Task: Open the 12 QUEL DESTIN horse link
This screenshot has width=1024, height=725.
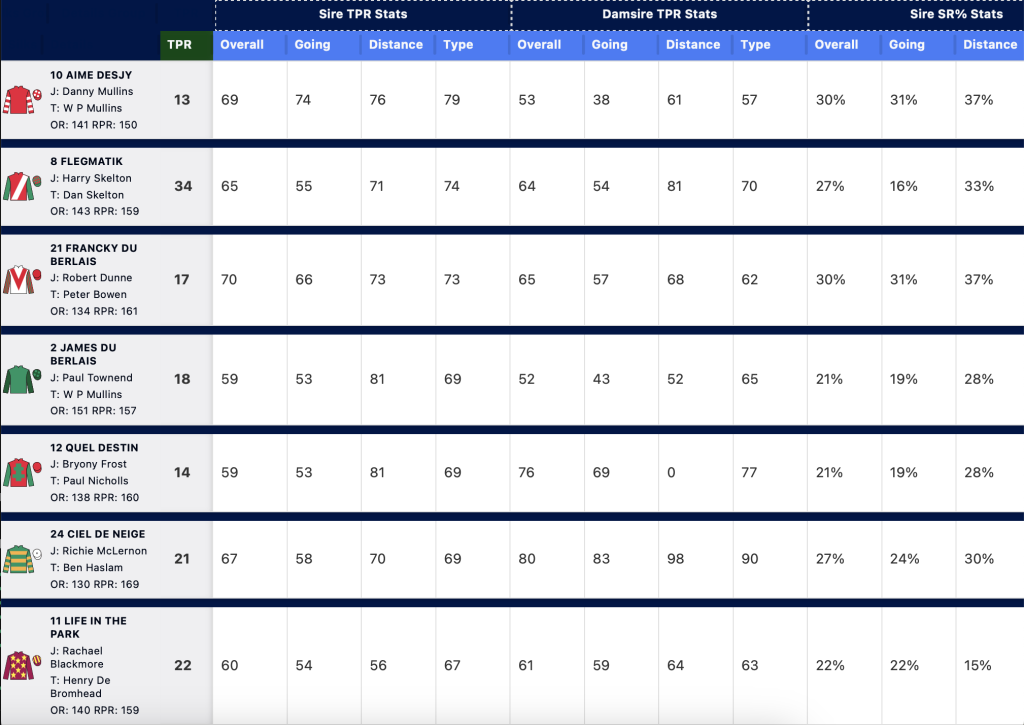Action: [x=94, y=448]
